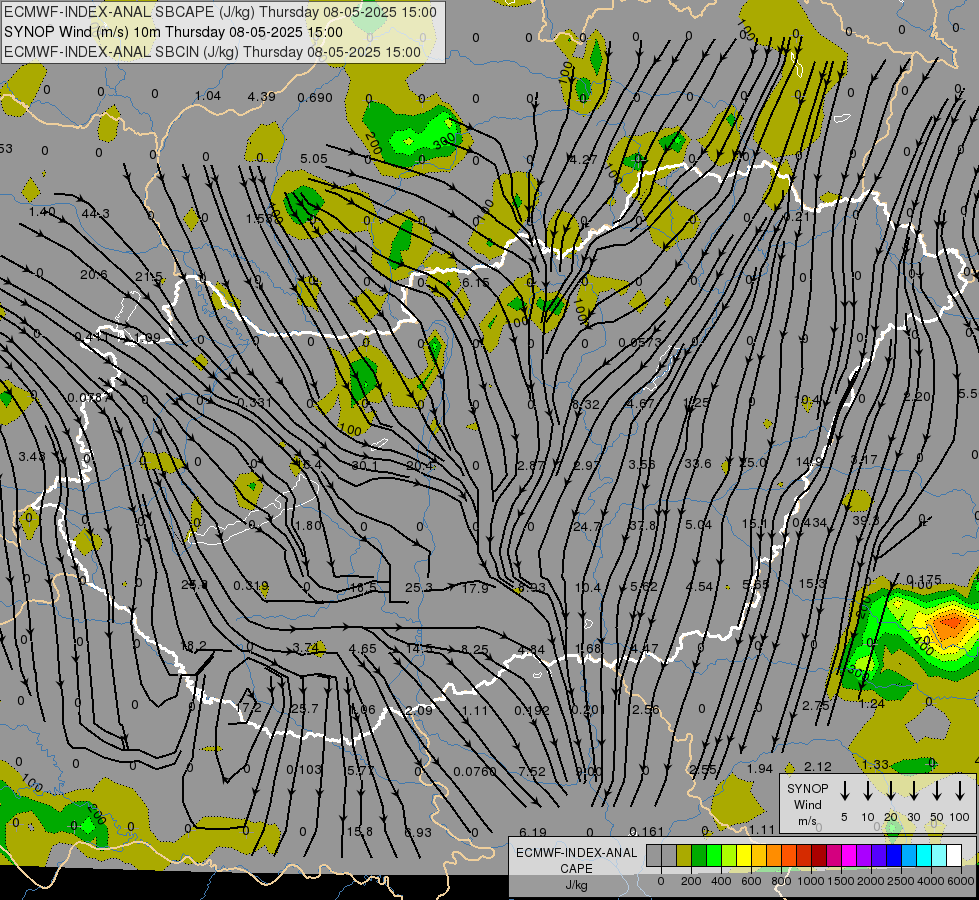Screen dimensions: 979x900
Task: Select the pure blue CAPE legend swatch
Action: tap(895, 855)
